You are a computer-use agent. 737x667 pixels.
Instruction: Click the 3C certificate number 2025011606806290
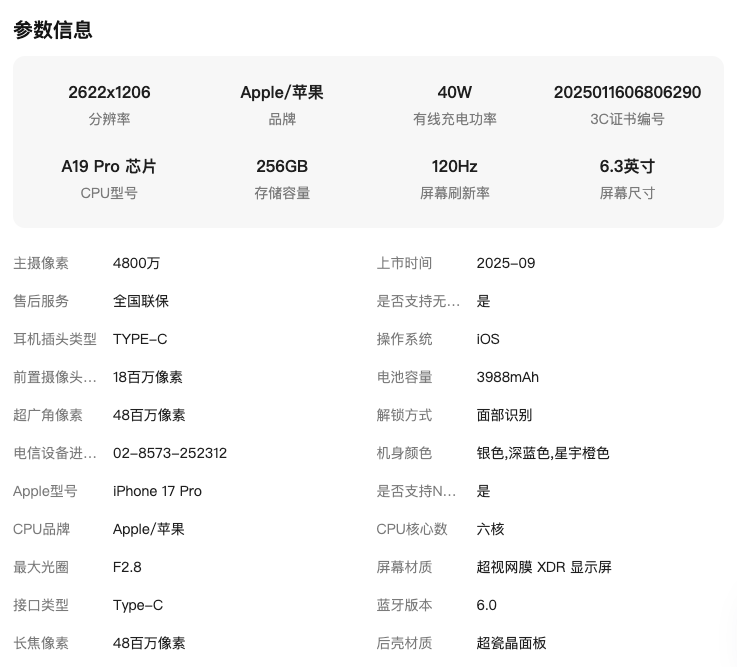(x=627, y=92)
